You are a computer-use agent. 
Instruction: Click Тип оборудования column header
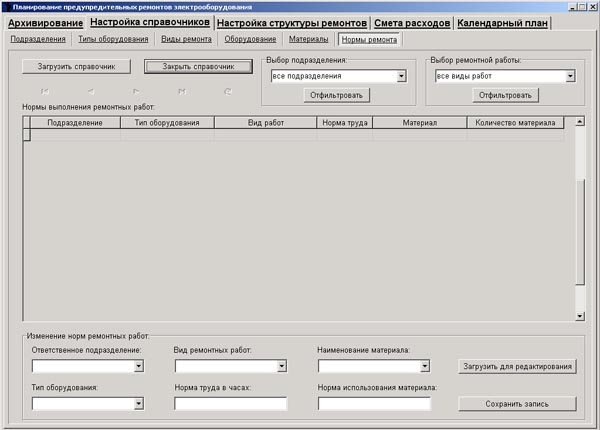pos(167,123)
